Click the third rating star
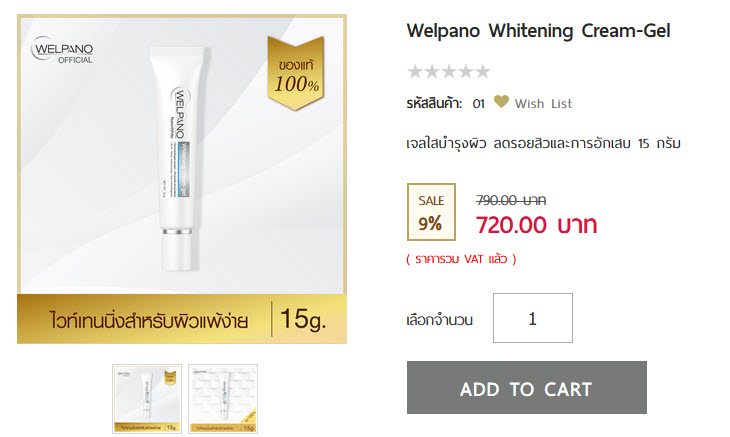The height and width of the screenshot is (437, 730). click(x=449, y=72)
